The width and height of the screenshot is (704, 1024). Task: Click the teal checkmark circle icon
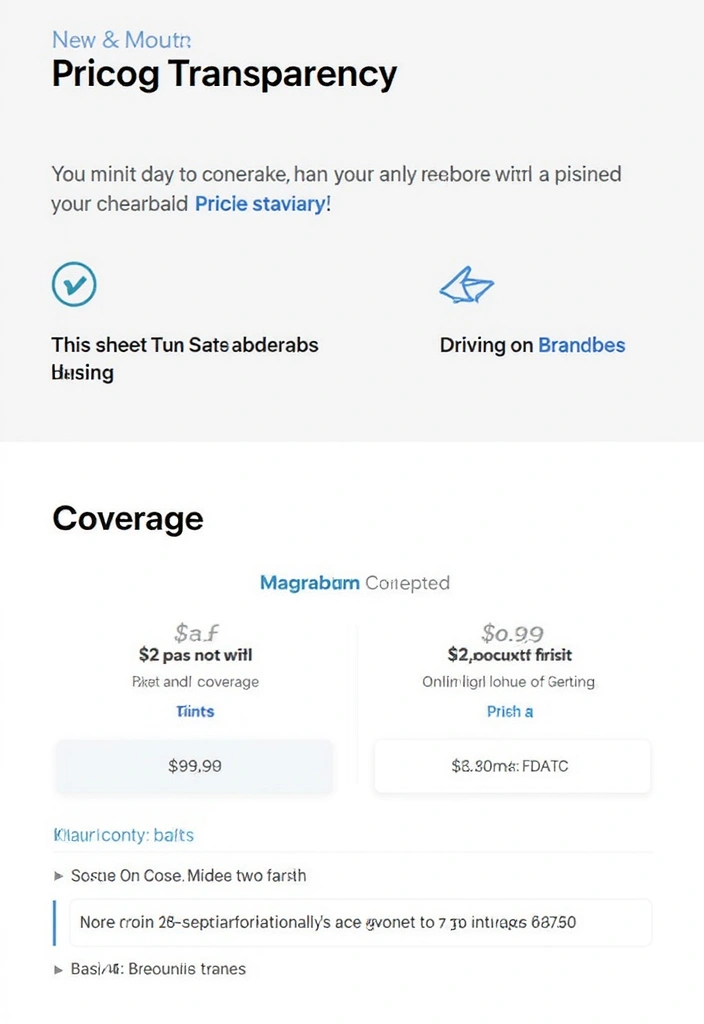pyautogui.click(x=73, y=284)
